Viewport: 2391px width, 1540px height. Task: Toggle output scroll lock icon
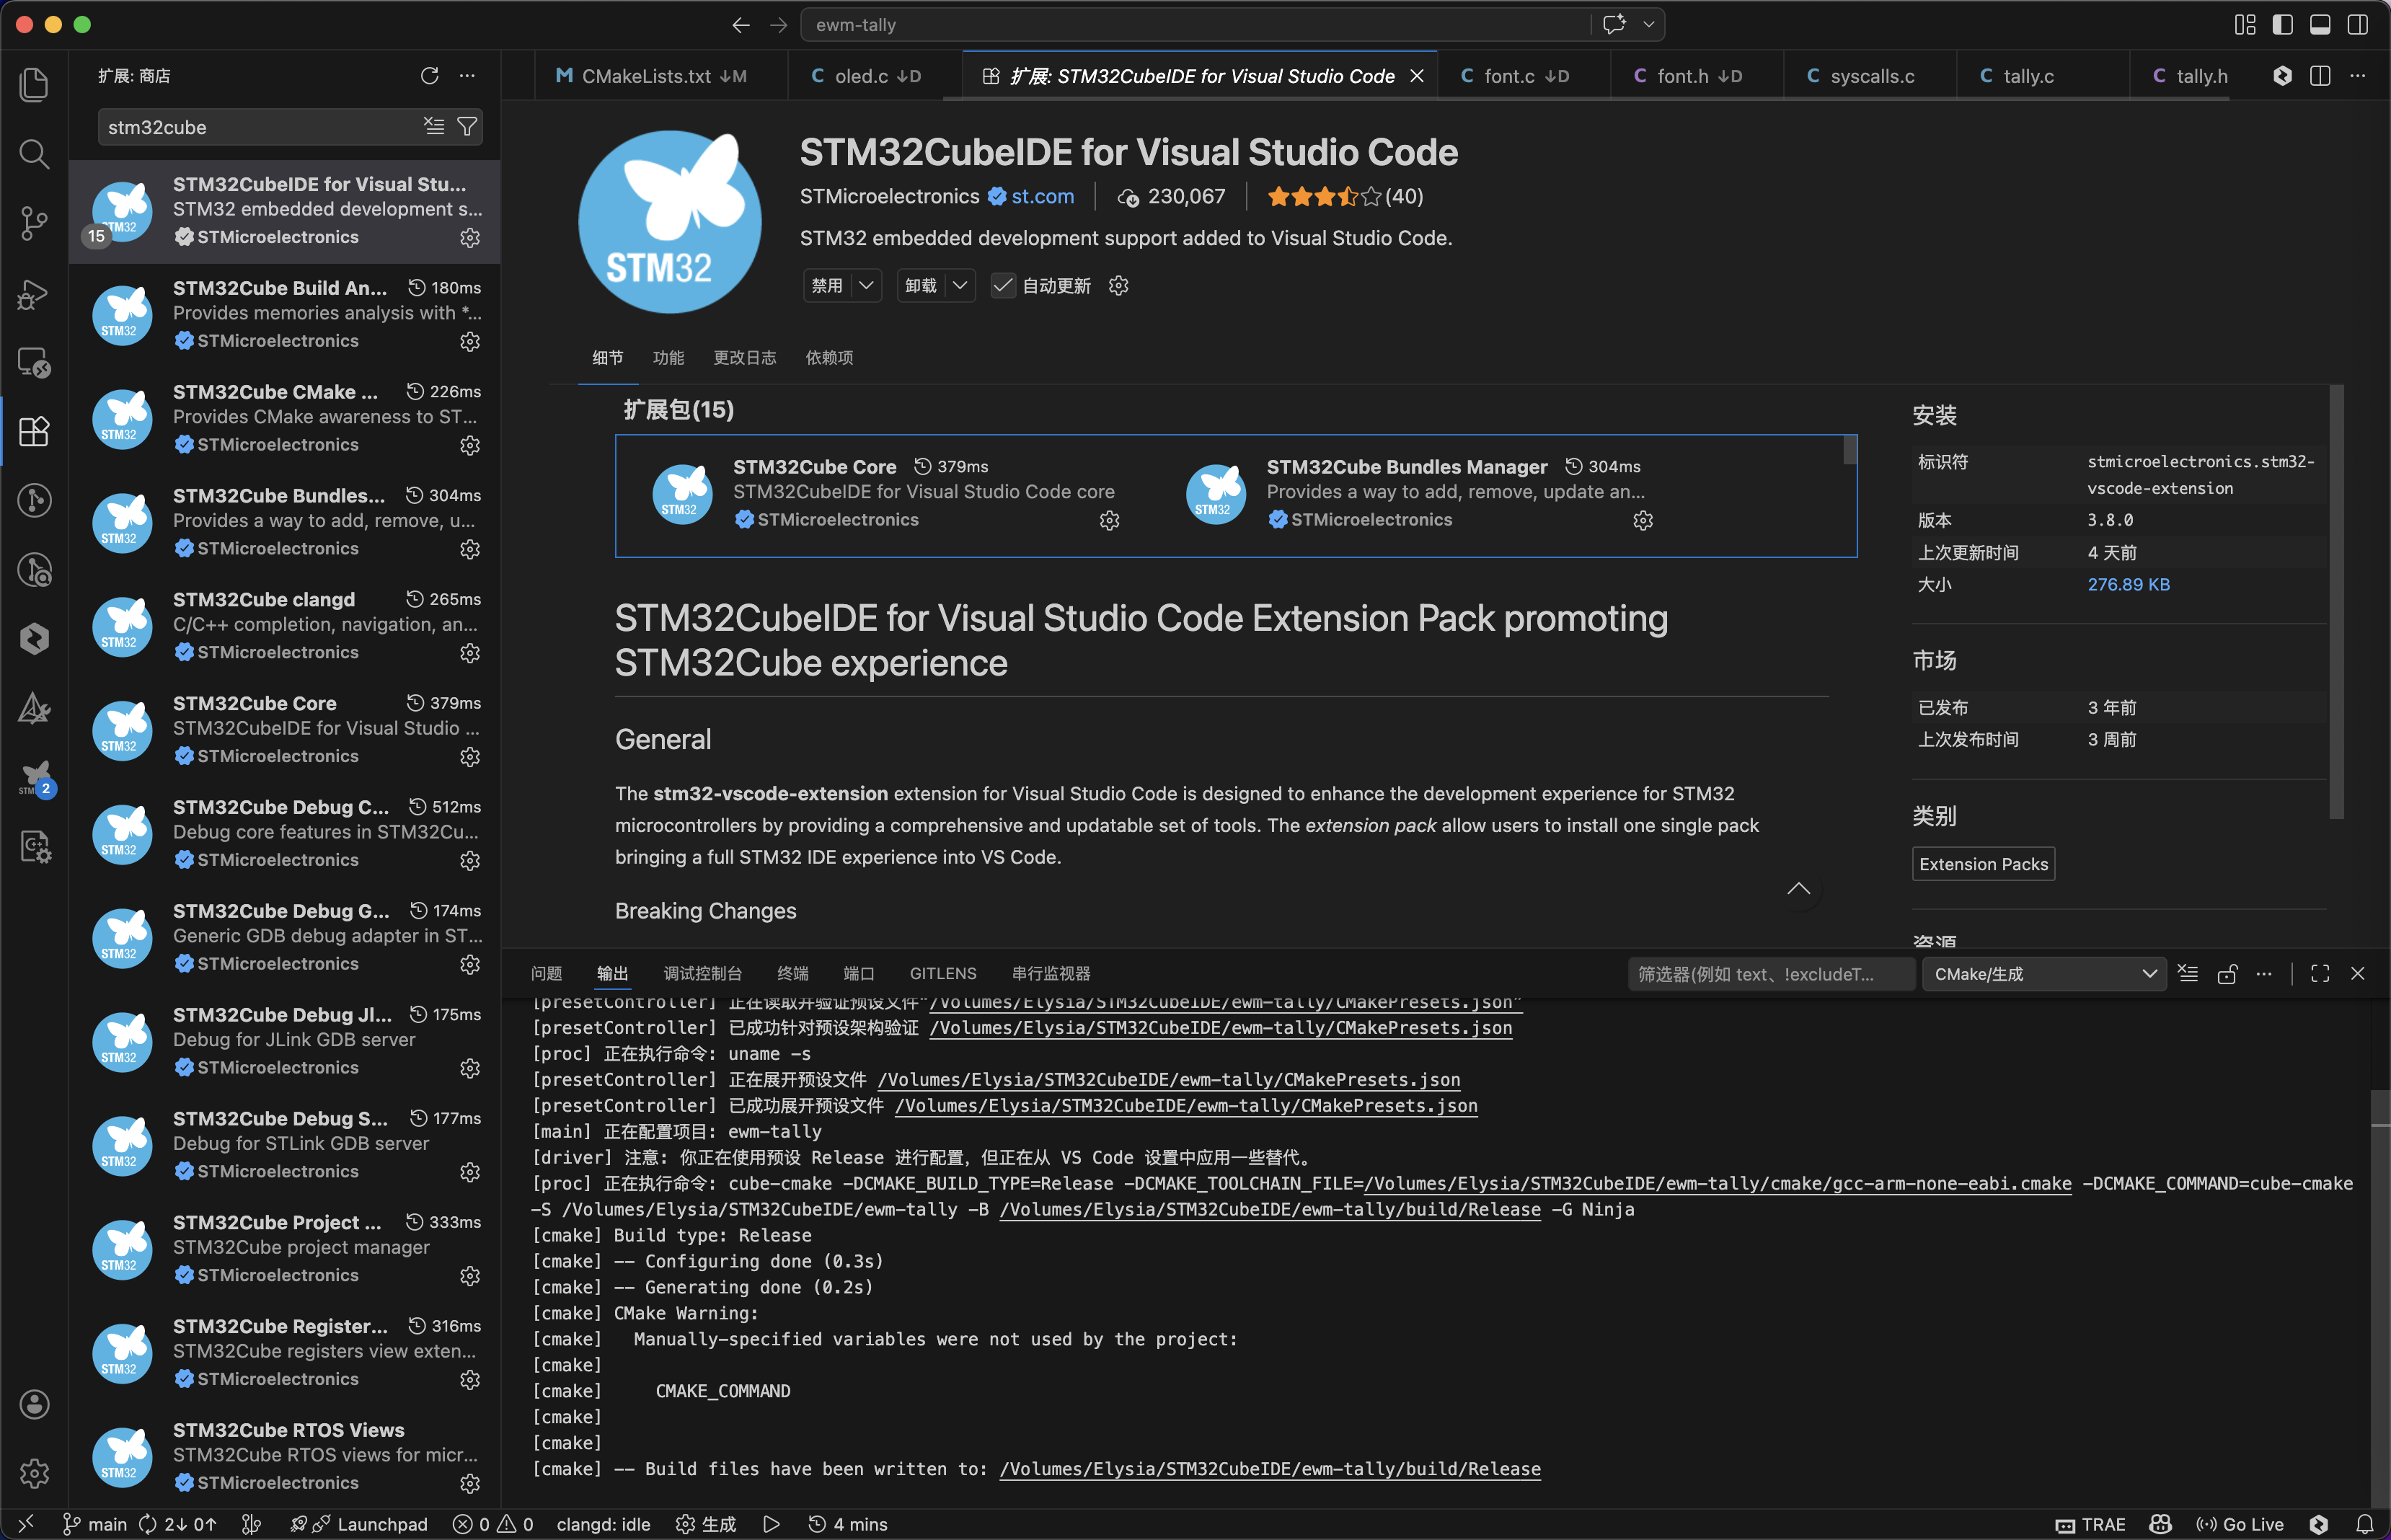click(2226, 974)
